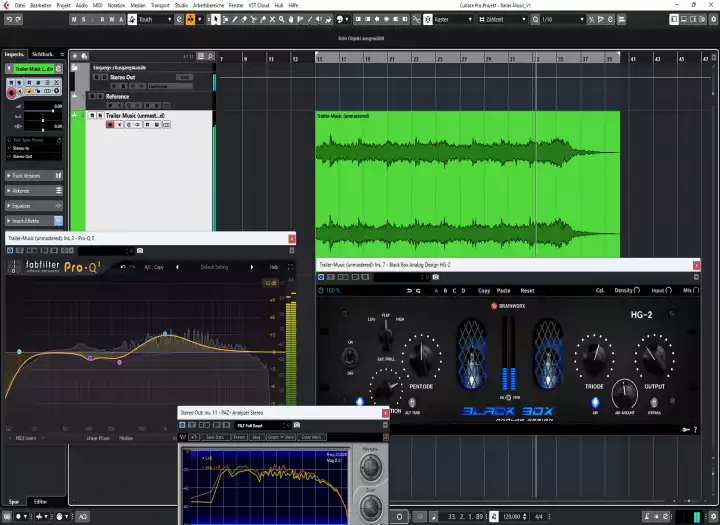Click the Triode knob on HG-2
Image resolution: width=720 pixels, height=525 pixels.
tap(594, 357)
